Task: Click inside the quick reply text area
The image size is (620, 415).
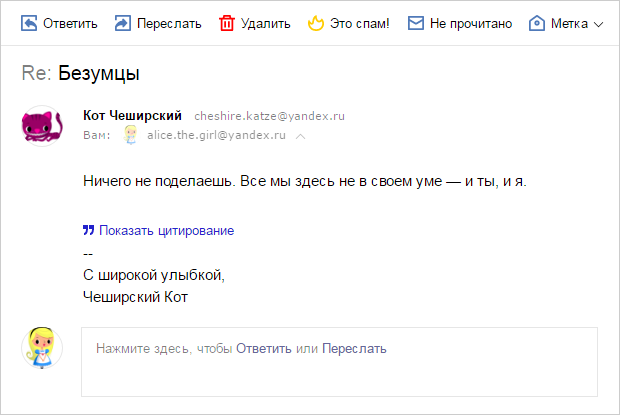Action: pyautogui.click(x=339, y=362)
